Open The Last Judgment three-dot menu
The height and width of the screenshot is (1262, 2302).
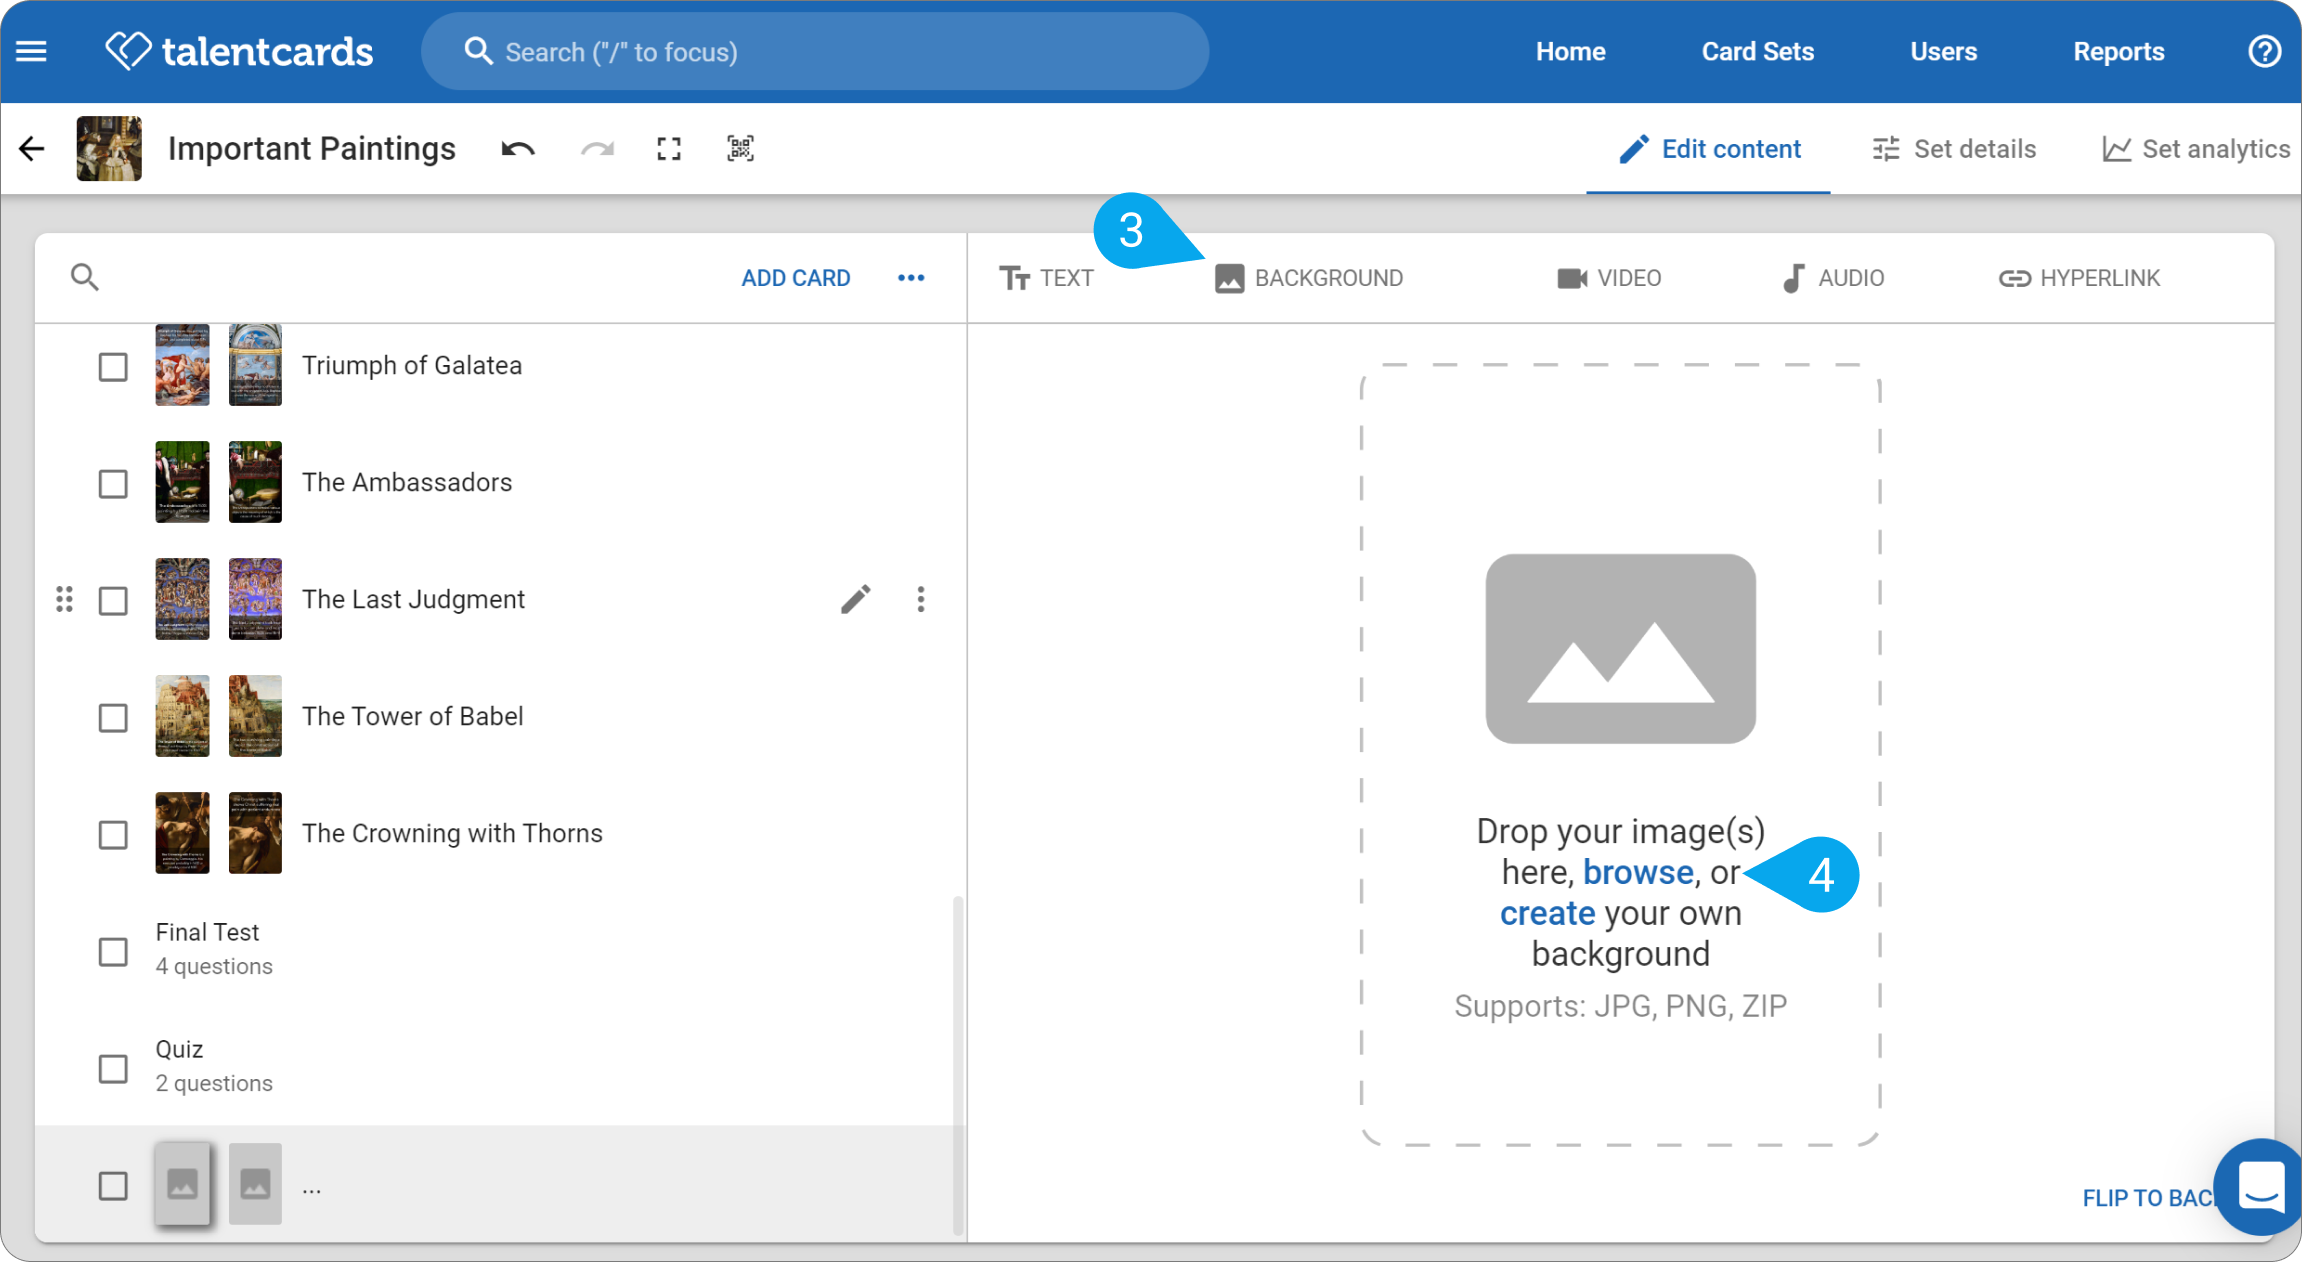[921, 599]
